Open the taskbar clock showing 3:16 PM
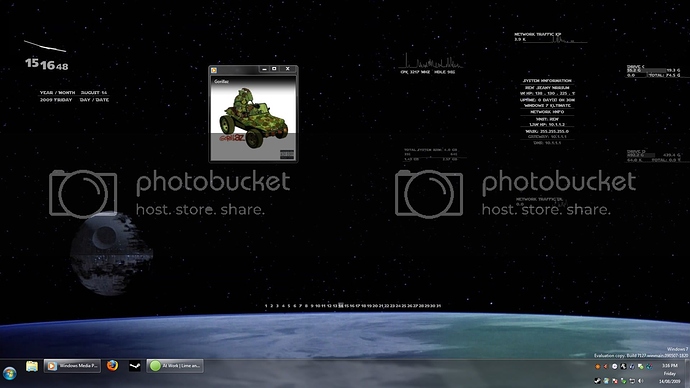The image size is (690, 388). click(670, 366)
